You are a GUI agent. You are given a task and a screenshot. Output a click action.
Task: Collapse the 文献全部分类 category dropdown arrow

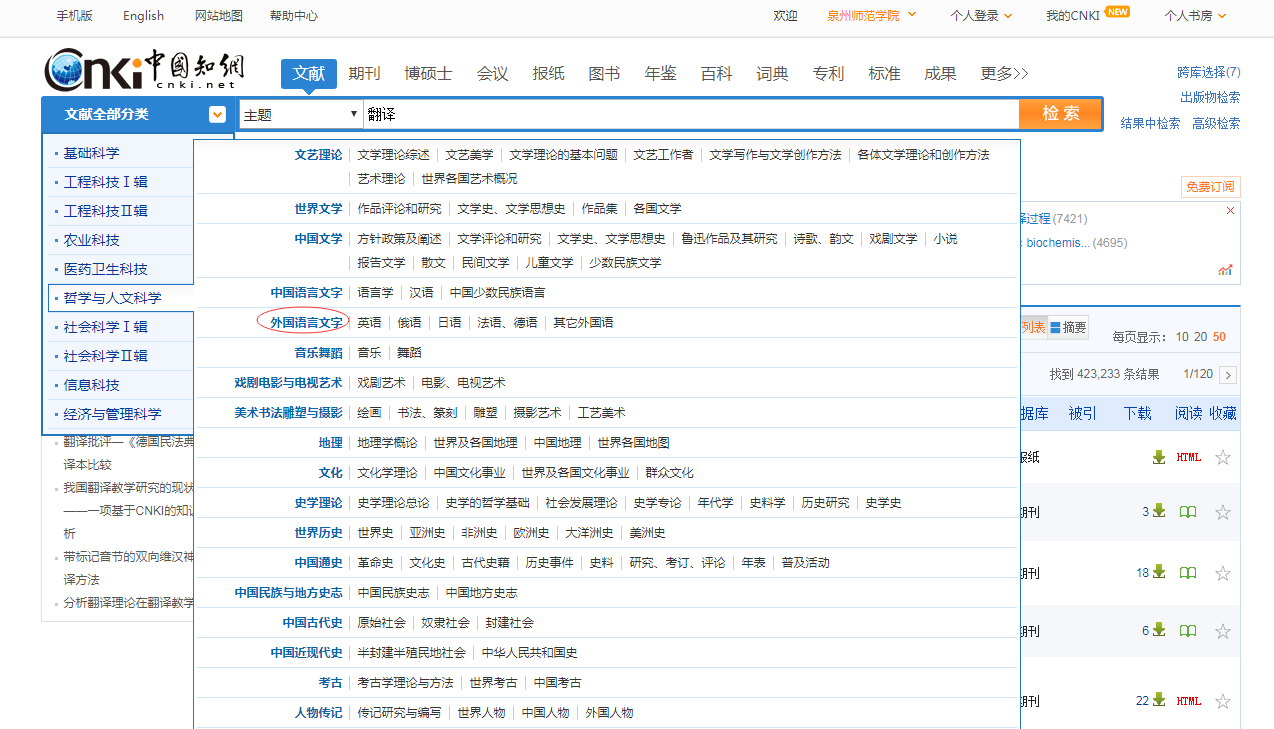tap(217, 115)
